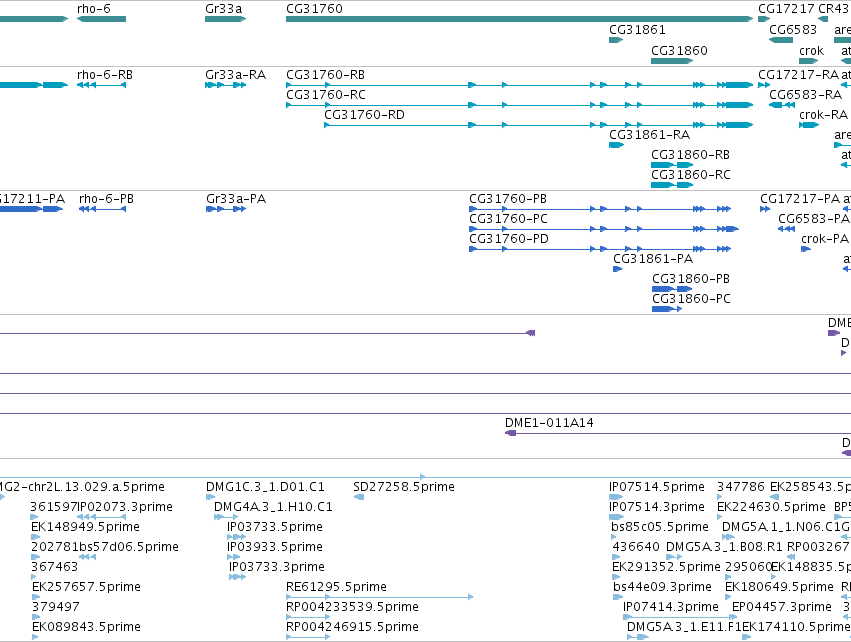The width and height of the screenshot is (851, 642).
Task: Select the bs85c05.5prime EST label
Action: 660,527
